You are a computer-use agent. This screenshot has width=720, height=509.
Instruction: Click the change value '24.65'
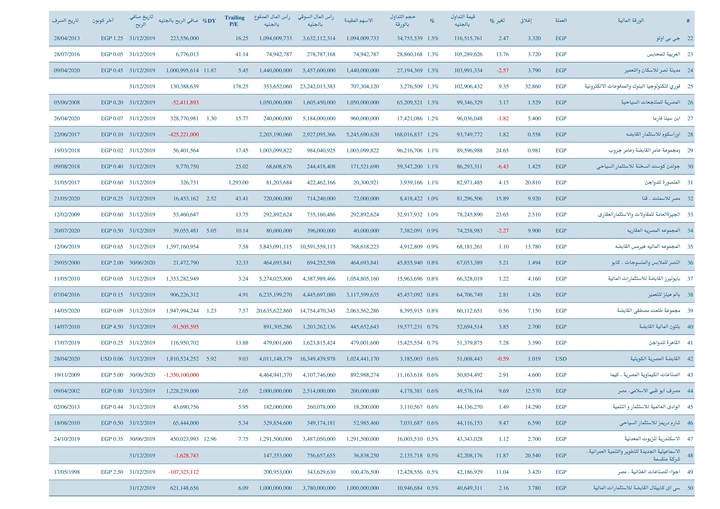[x=502, y=150]
